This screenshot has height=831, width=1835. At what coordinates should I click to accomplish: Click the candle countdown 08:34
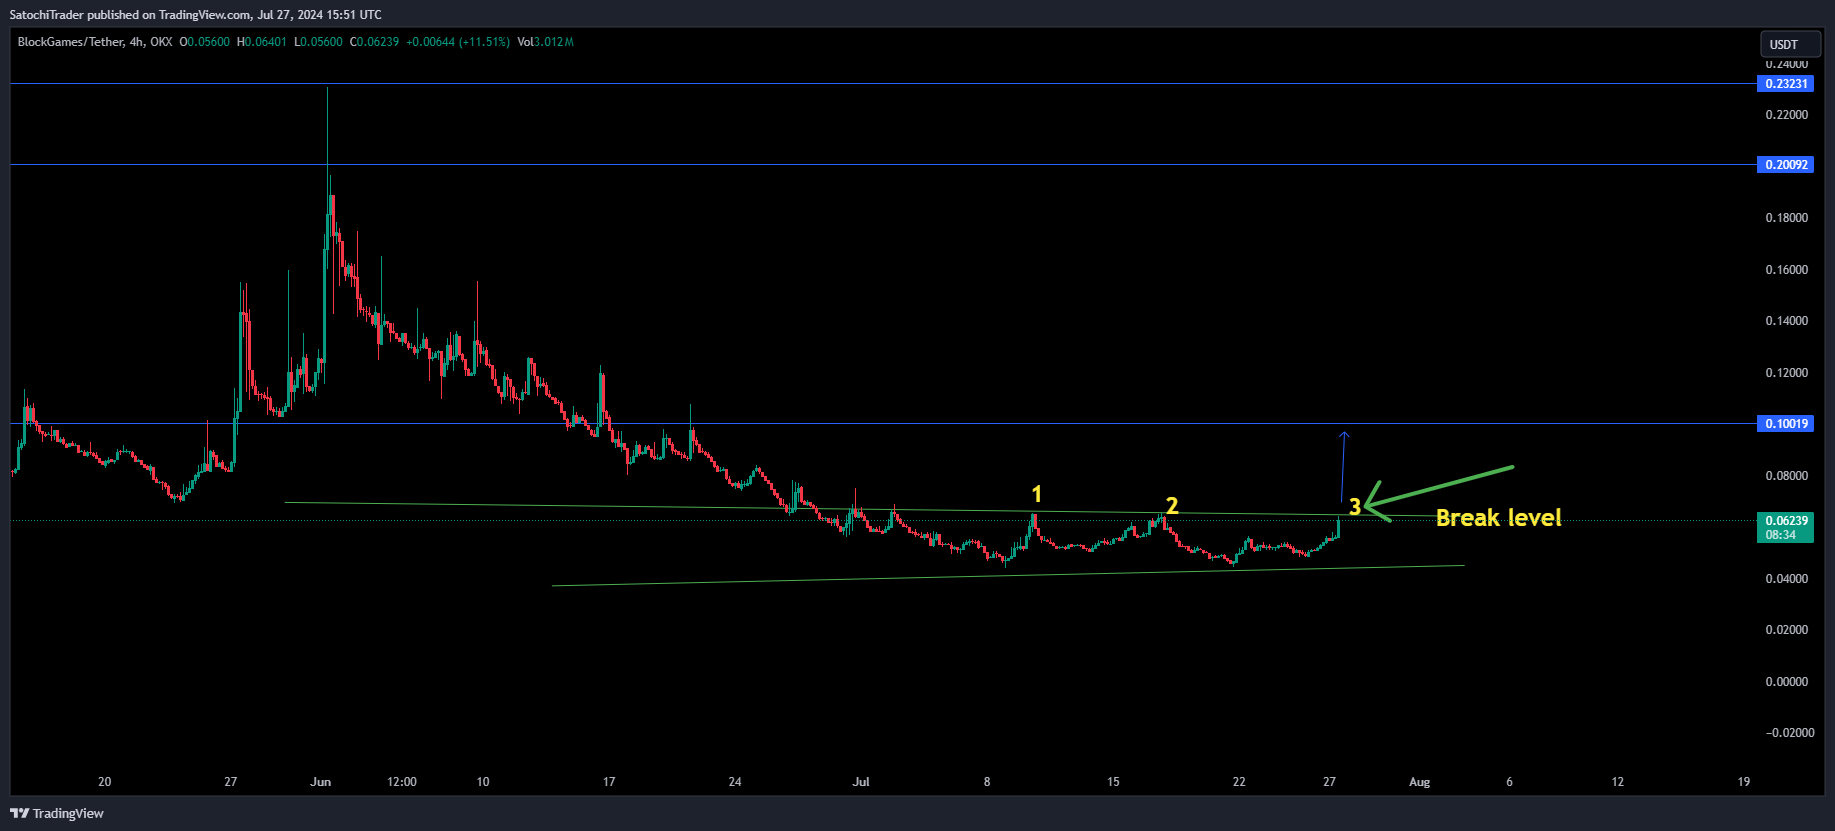(1780, 535)
